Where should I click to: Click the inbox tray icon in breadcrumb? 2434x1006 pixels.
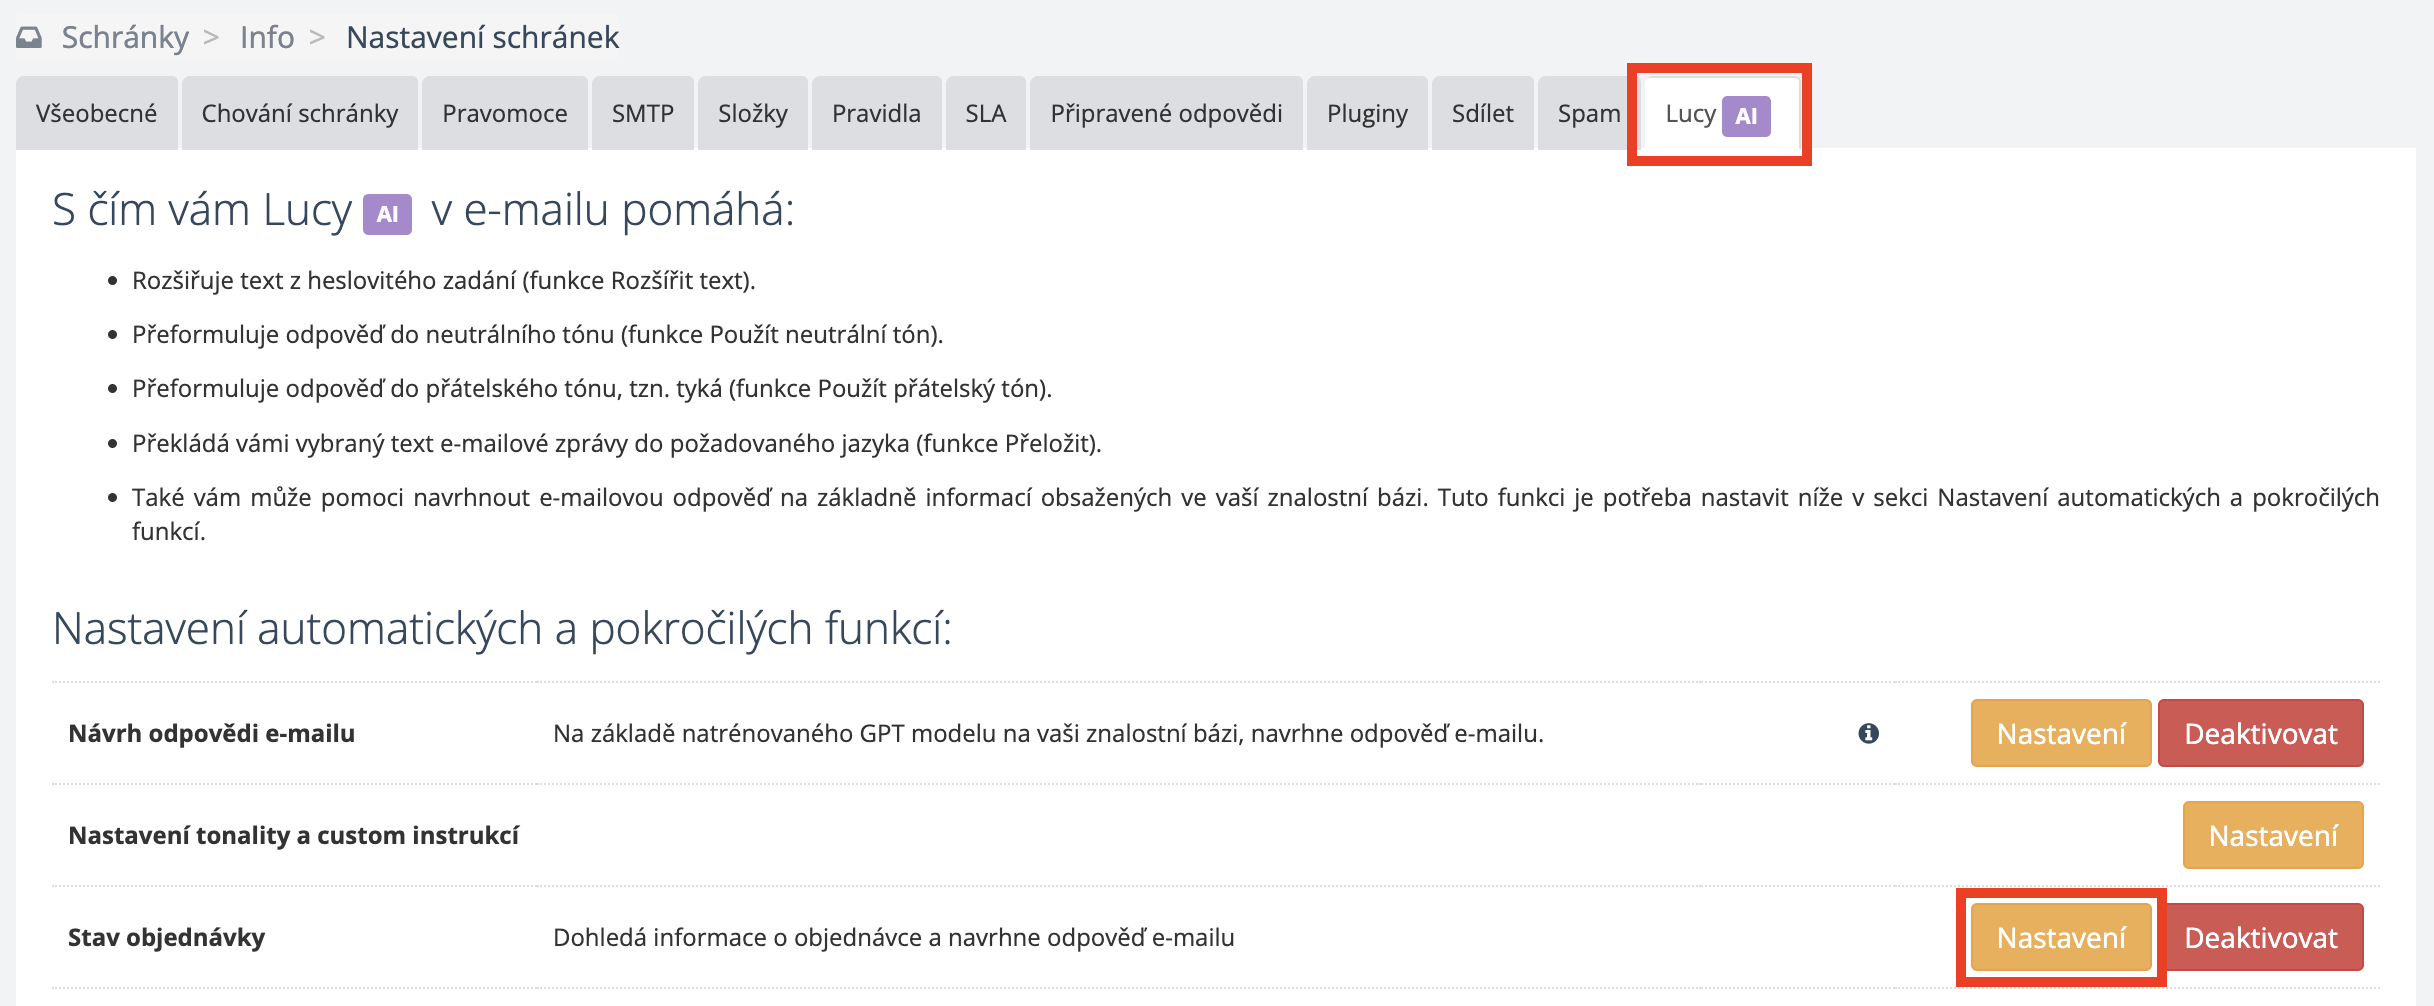coord(29,38)
